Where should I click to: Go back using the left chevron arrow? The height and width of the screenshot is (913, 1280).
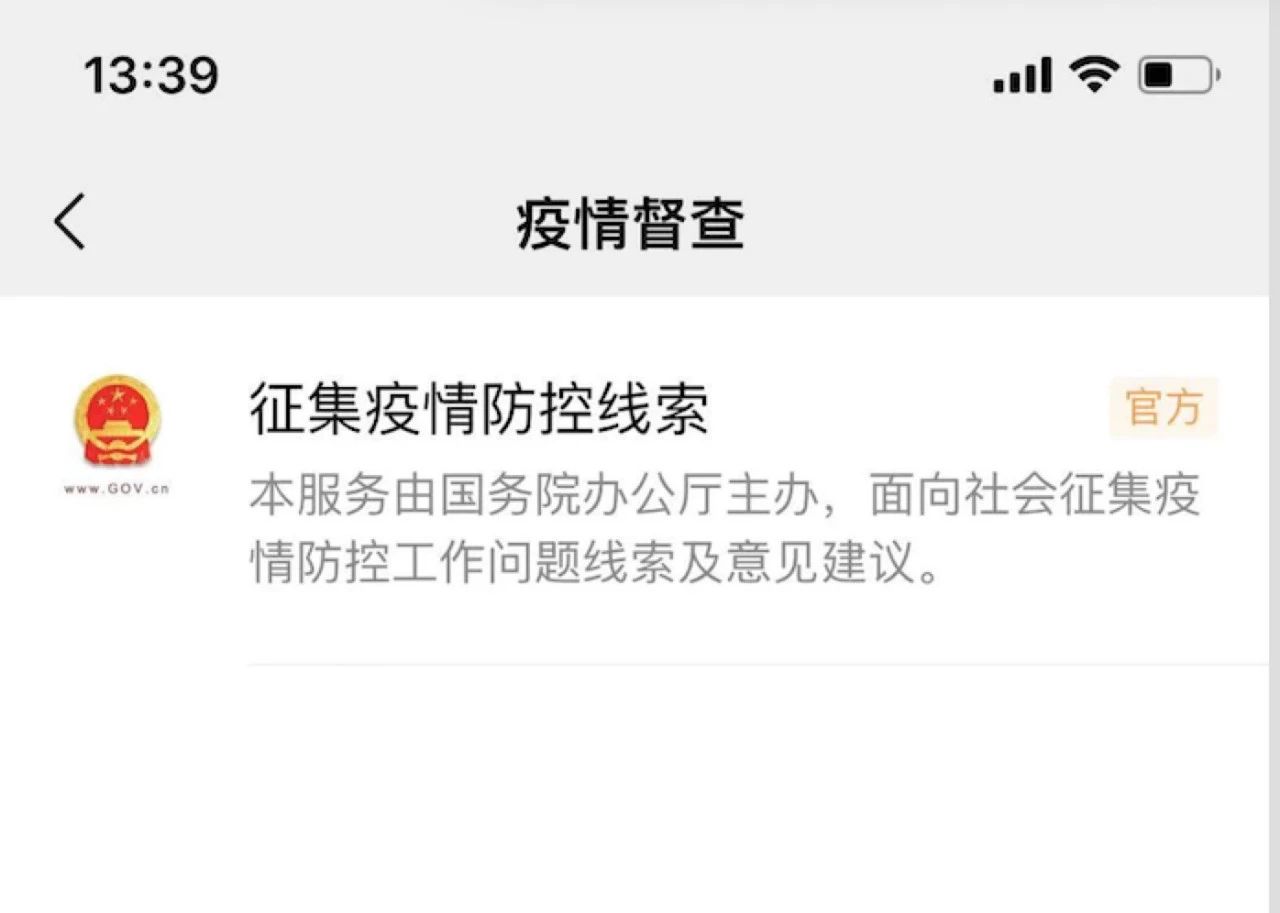click(x=70, y=221)
